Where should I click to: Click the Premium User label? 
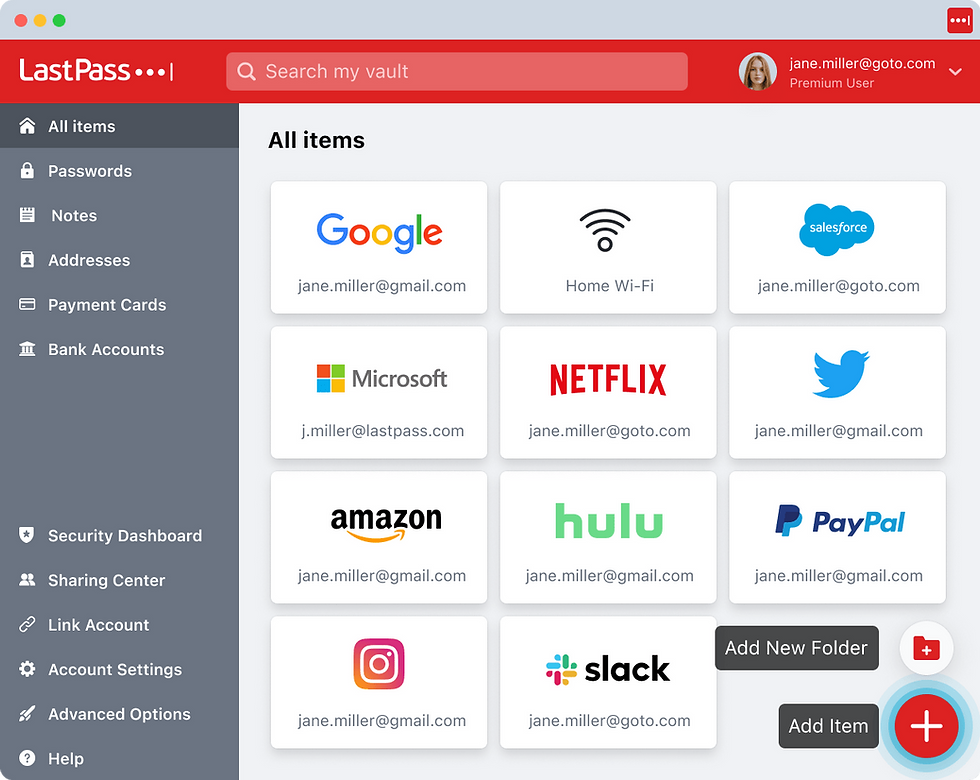(831, 82)
